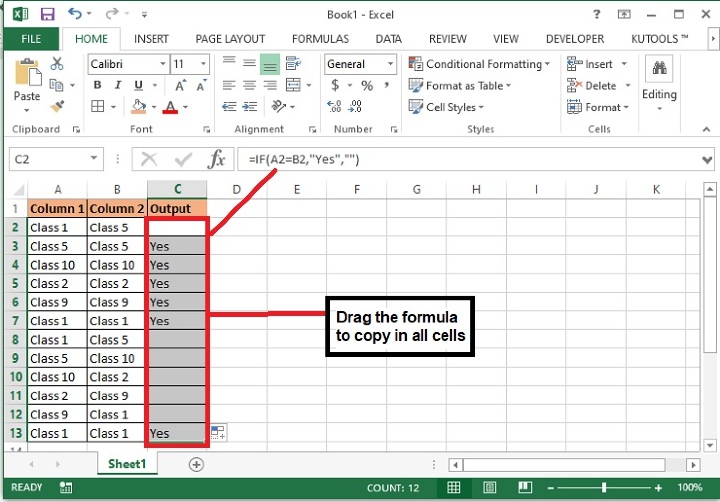Open the Name Box C2 dropdown
720x502 pixels.
pyautogui.click(x=94, y=158)
